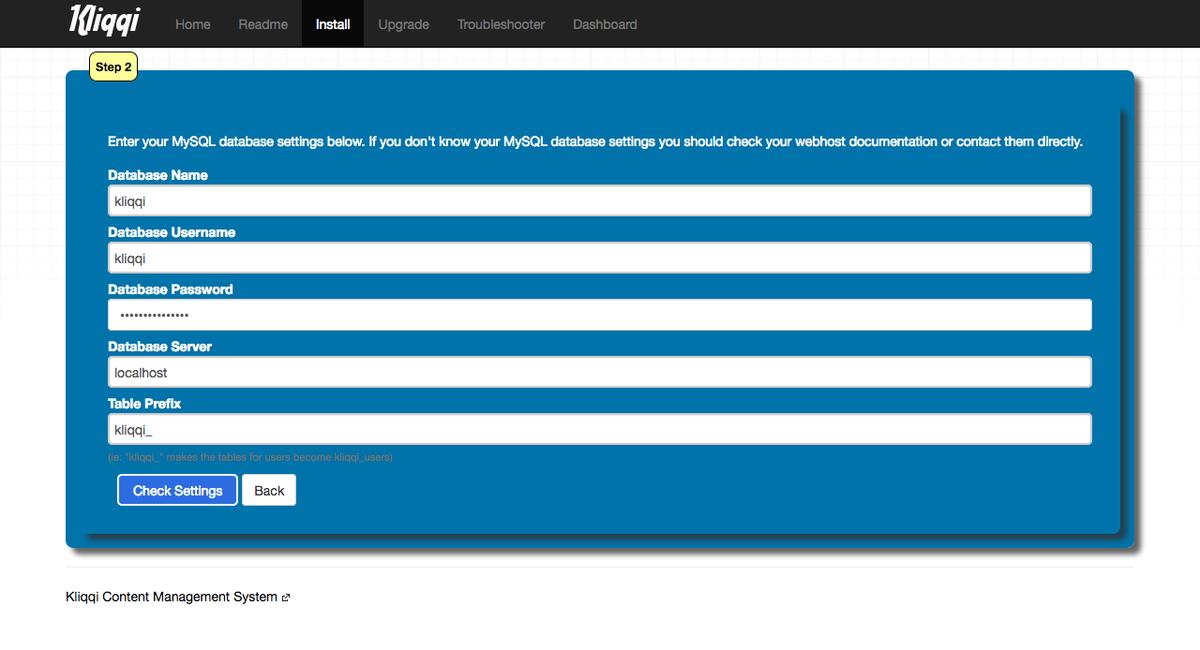Image resolution: width=1200 pixels, height=650 pixels.
Task: Click the Database Server field containing localhost
Action: [599, 372]
